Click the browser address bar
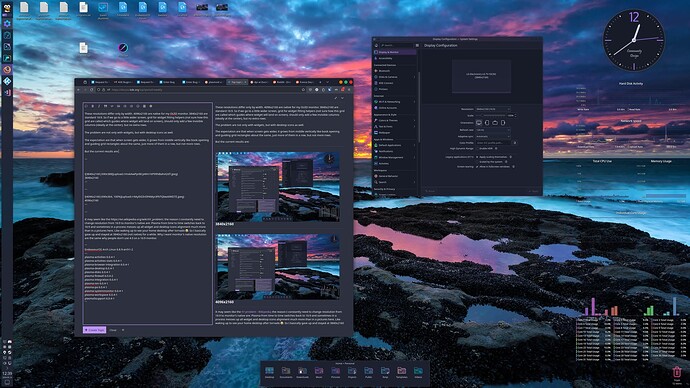 tap(202, 90)
